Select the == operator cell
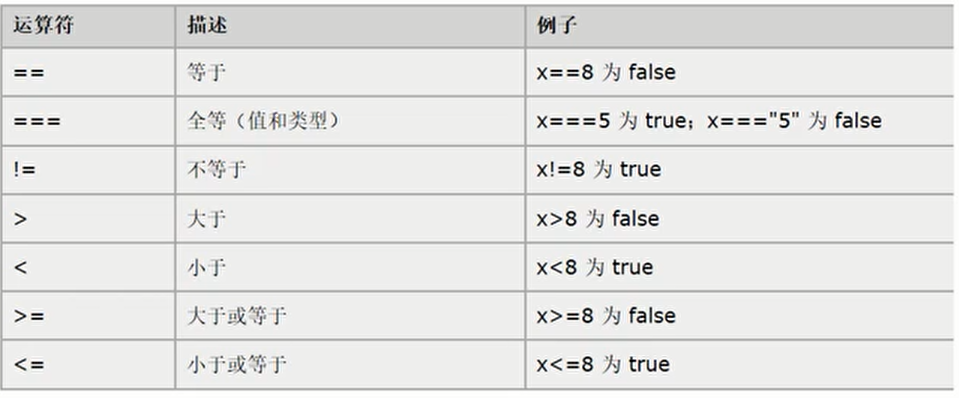The width and height of the screenshot is (959, 398). 88,72
